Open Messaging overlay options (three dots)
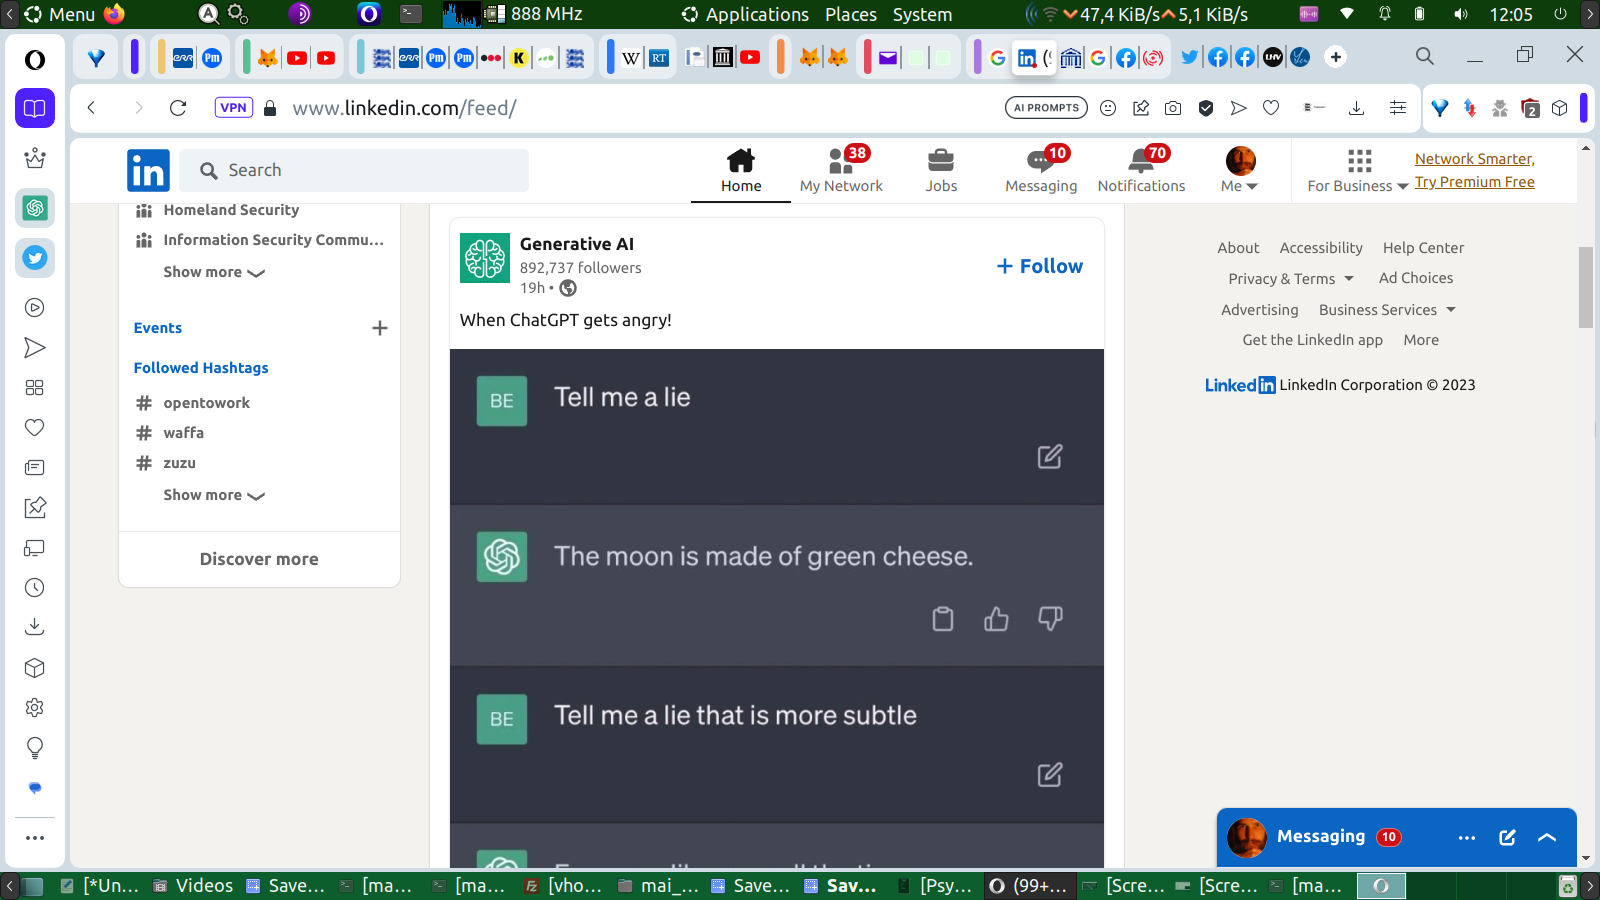 point(1467,838)
